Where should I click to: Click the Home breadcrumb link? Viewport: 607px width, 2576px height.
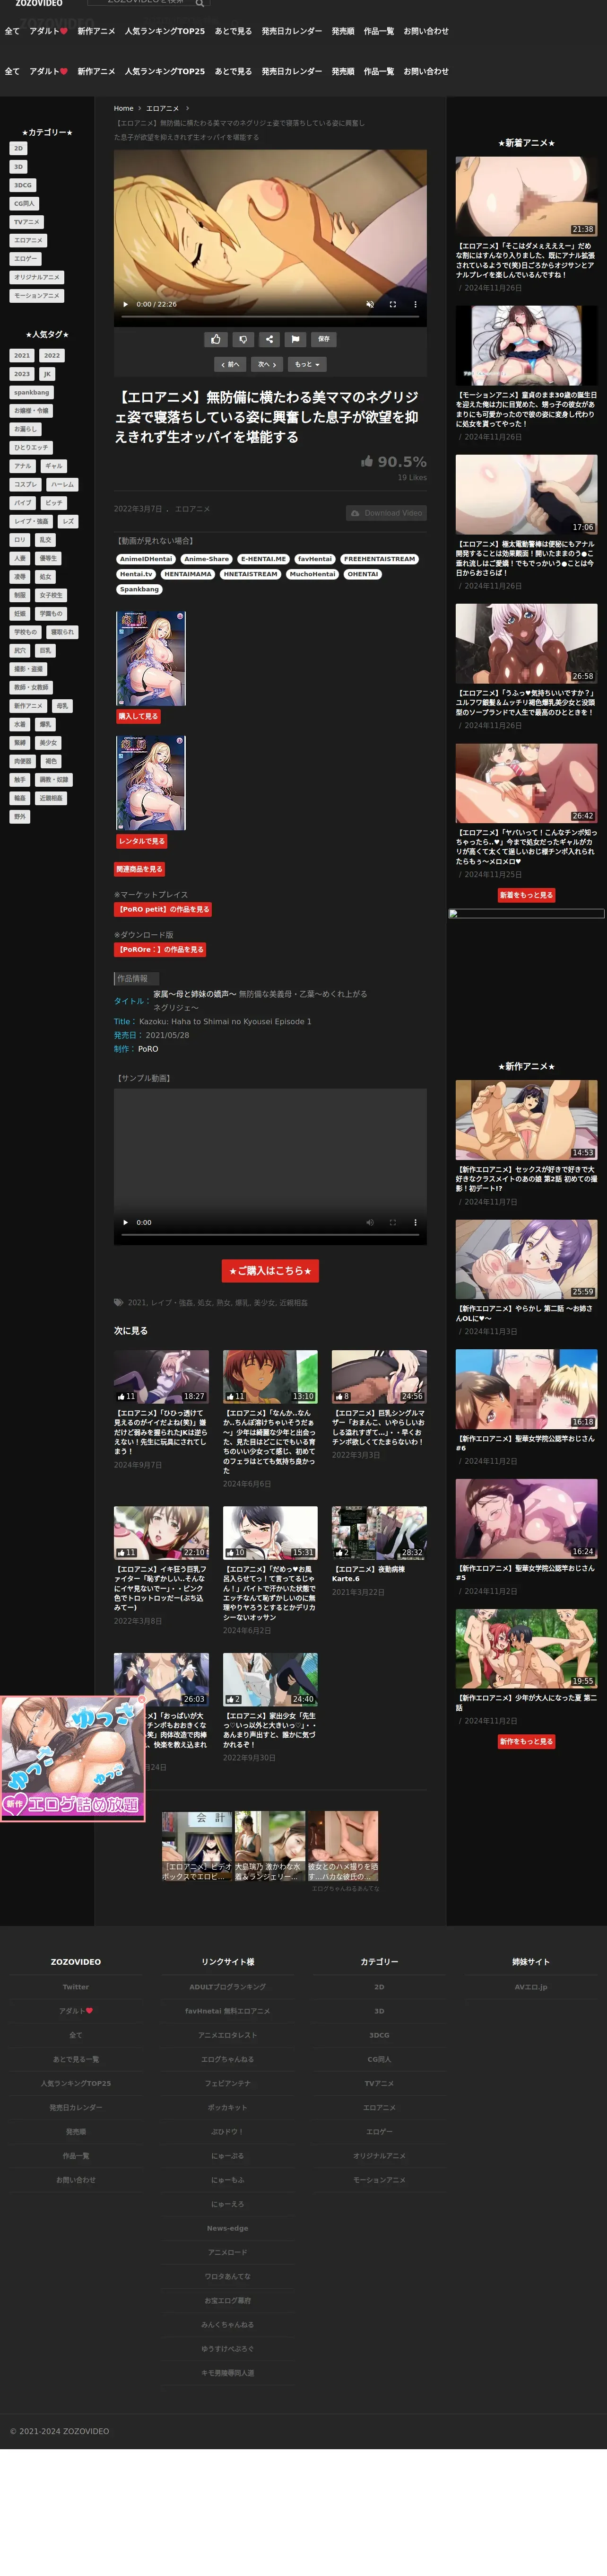click(123, 108)
